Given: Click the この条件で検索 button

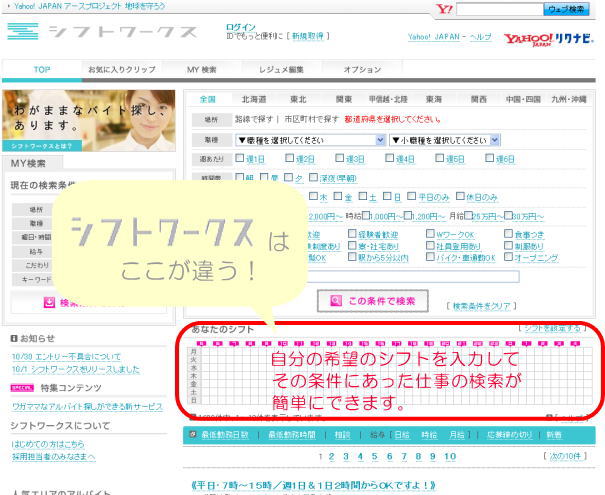Looking at the screenshot, I should [x=373, y=301].
